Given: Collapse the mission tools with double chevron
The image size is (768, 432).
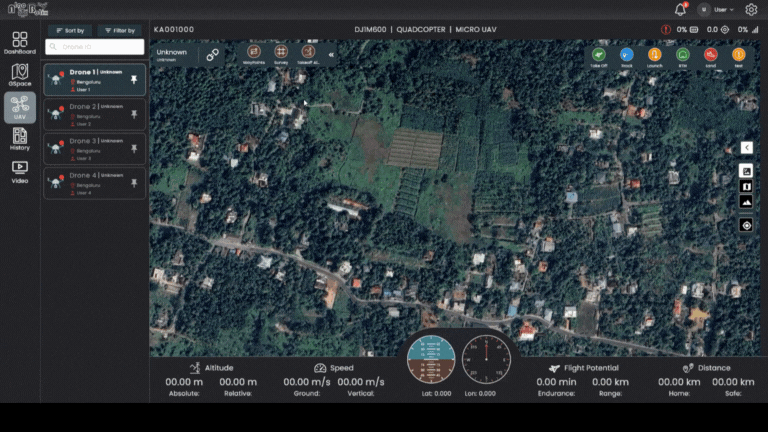Looking at the screenshot, I should pyautogui.click(x=331, y=55).
